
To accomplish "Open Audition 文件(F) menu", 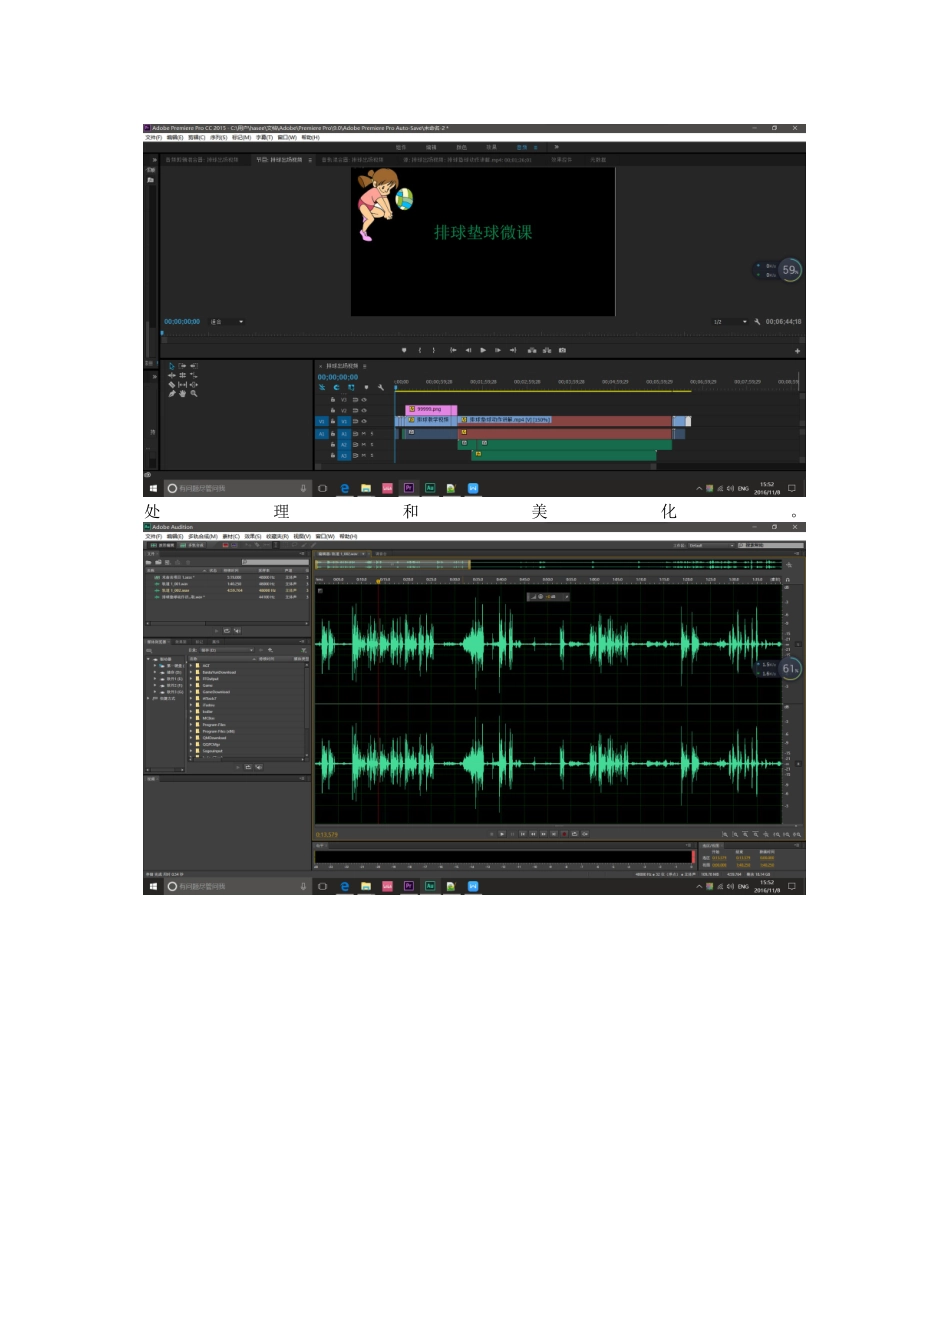I will pos(153,536).
